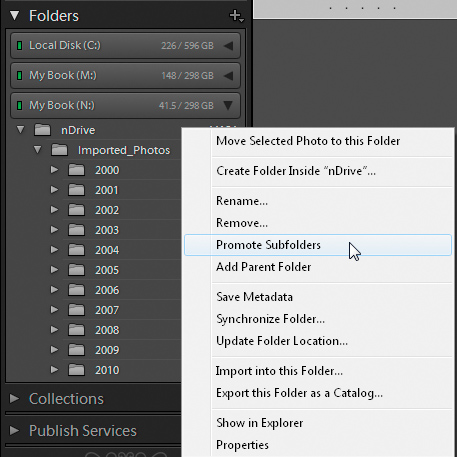Screen dimensions: 457x457
Task: Click the 2010 folder icon
Action: [77, 370]
